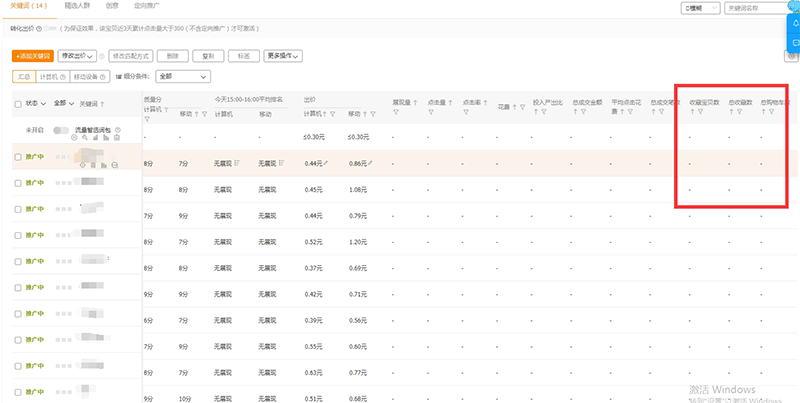The width and height of the screenshot is (800, 403).
Task: Click pencil edit icon beside 0.44元 bid
Action: pos(325,162)
